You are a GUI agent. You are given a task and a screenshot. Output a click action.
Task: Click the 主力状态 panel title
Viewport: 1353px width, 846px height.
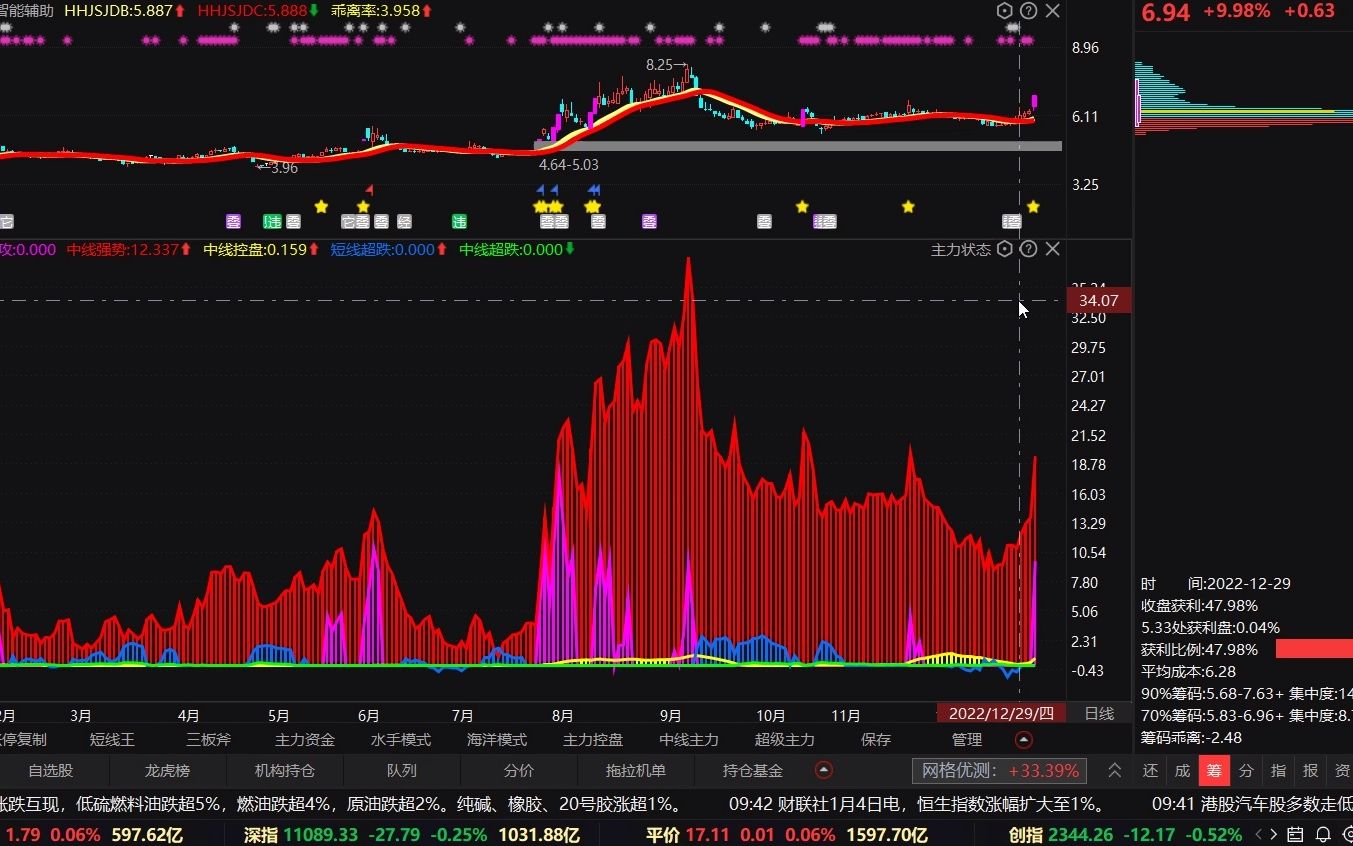(x=961, y=249)
